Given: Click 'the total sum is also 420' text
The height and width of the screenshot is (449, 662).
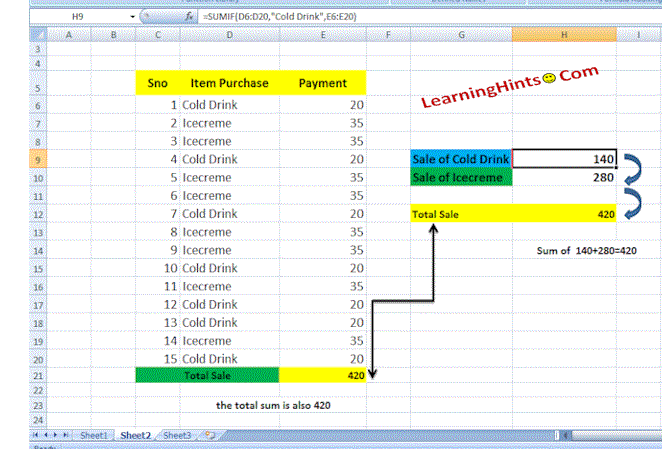Looking at the screenshot, I should 273,405.
